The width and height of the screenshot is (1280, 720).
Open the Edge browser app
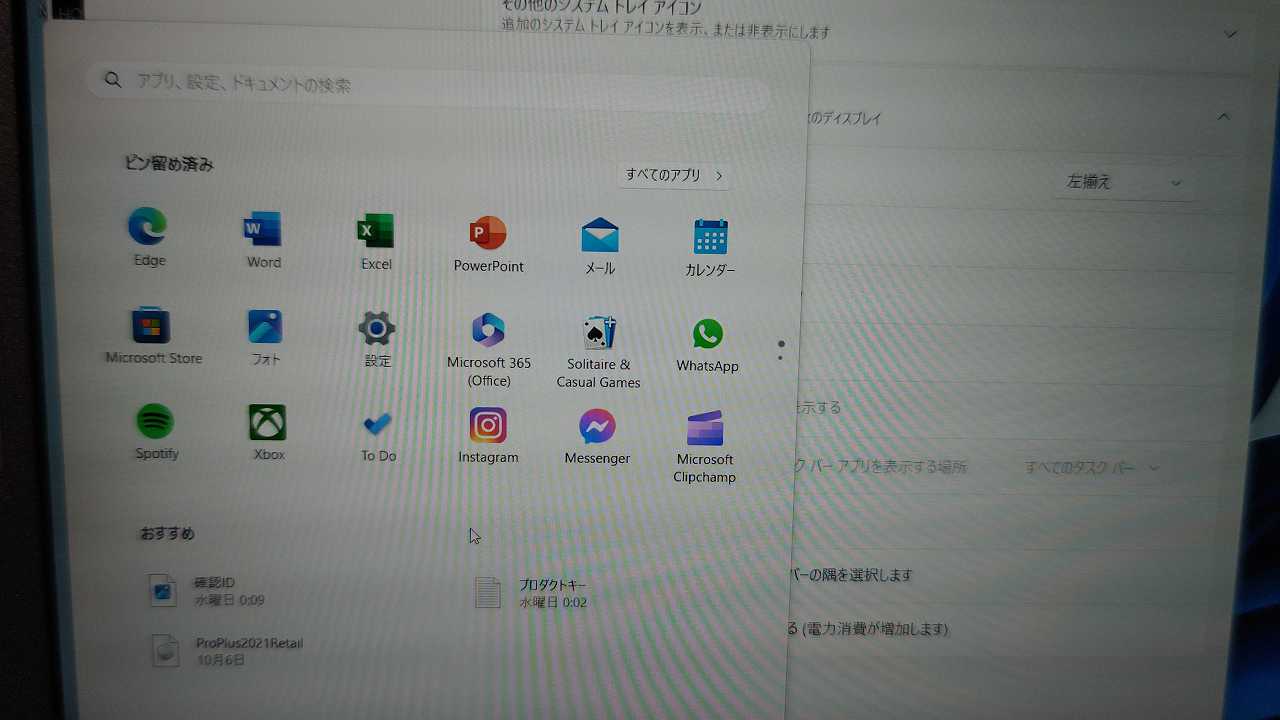coord(148,237)
